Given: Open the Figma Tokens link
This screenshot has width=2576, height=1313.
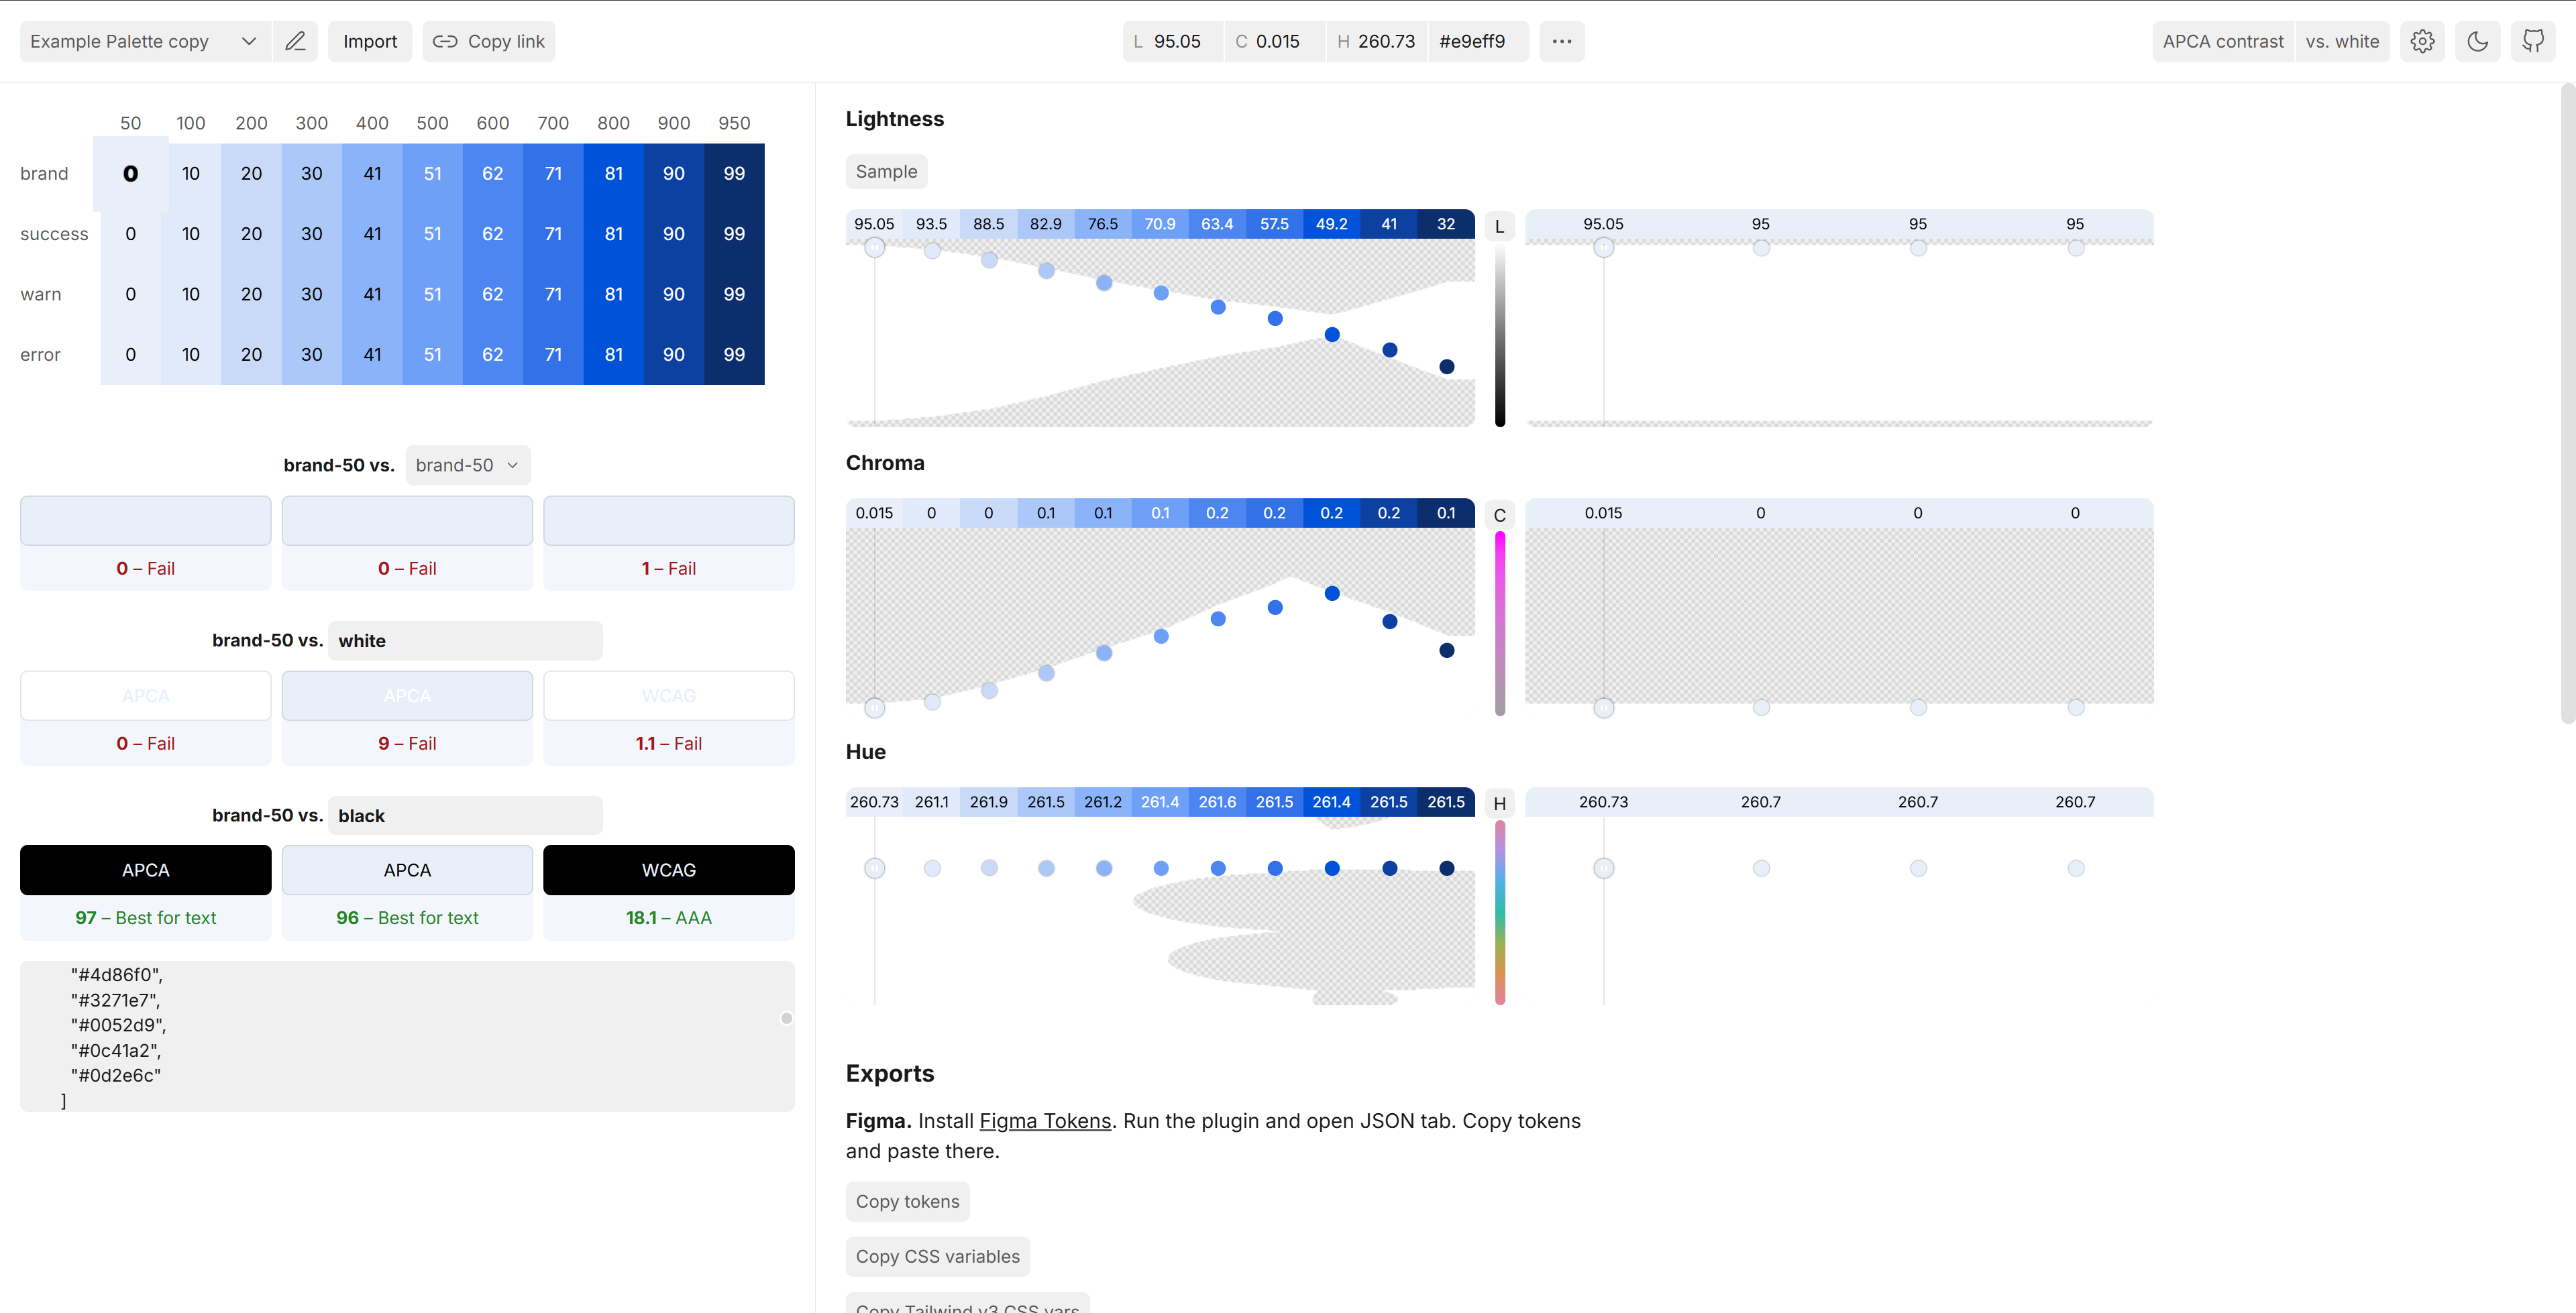Looking at the screenshot, I should coord(1044,1121).
